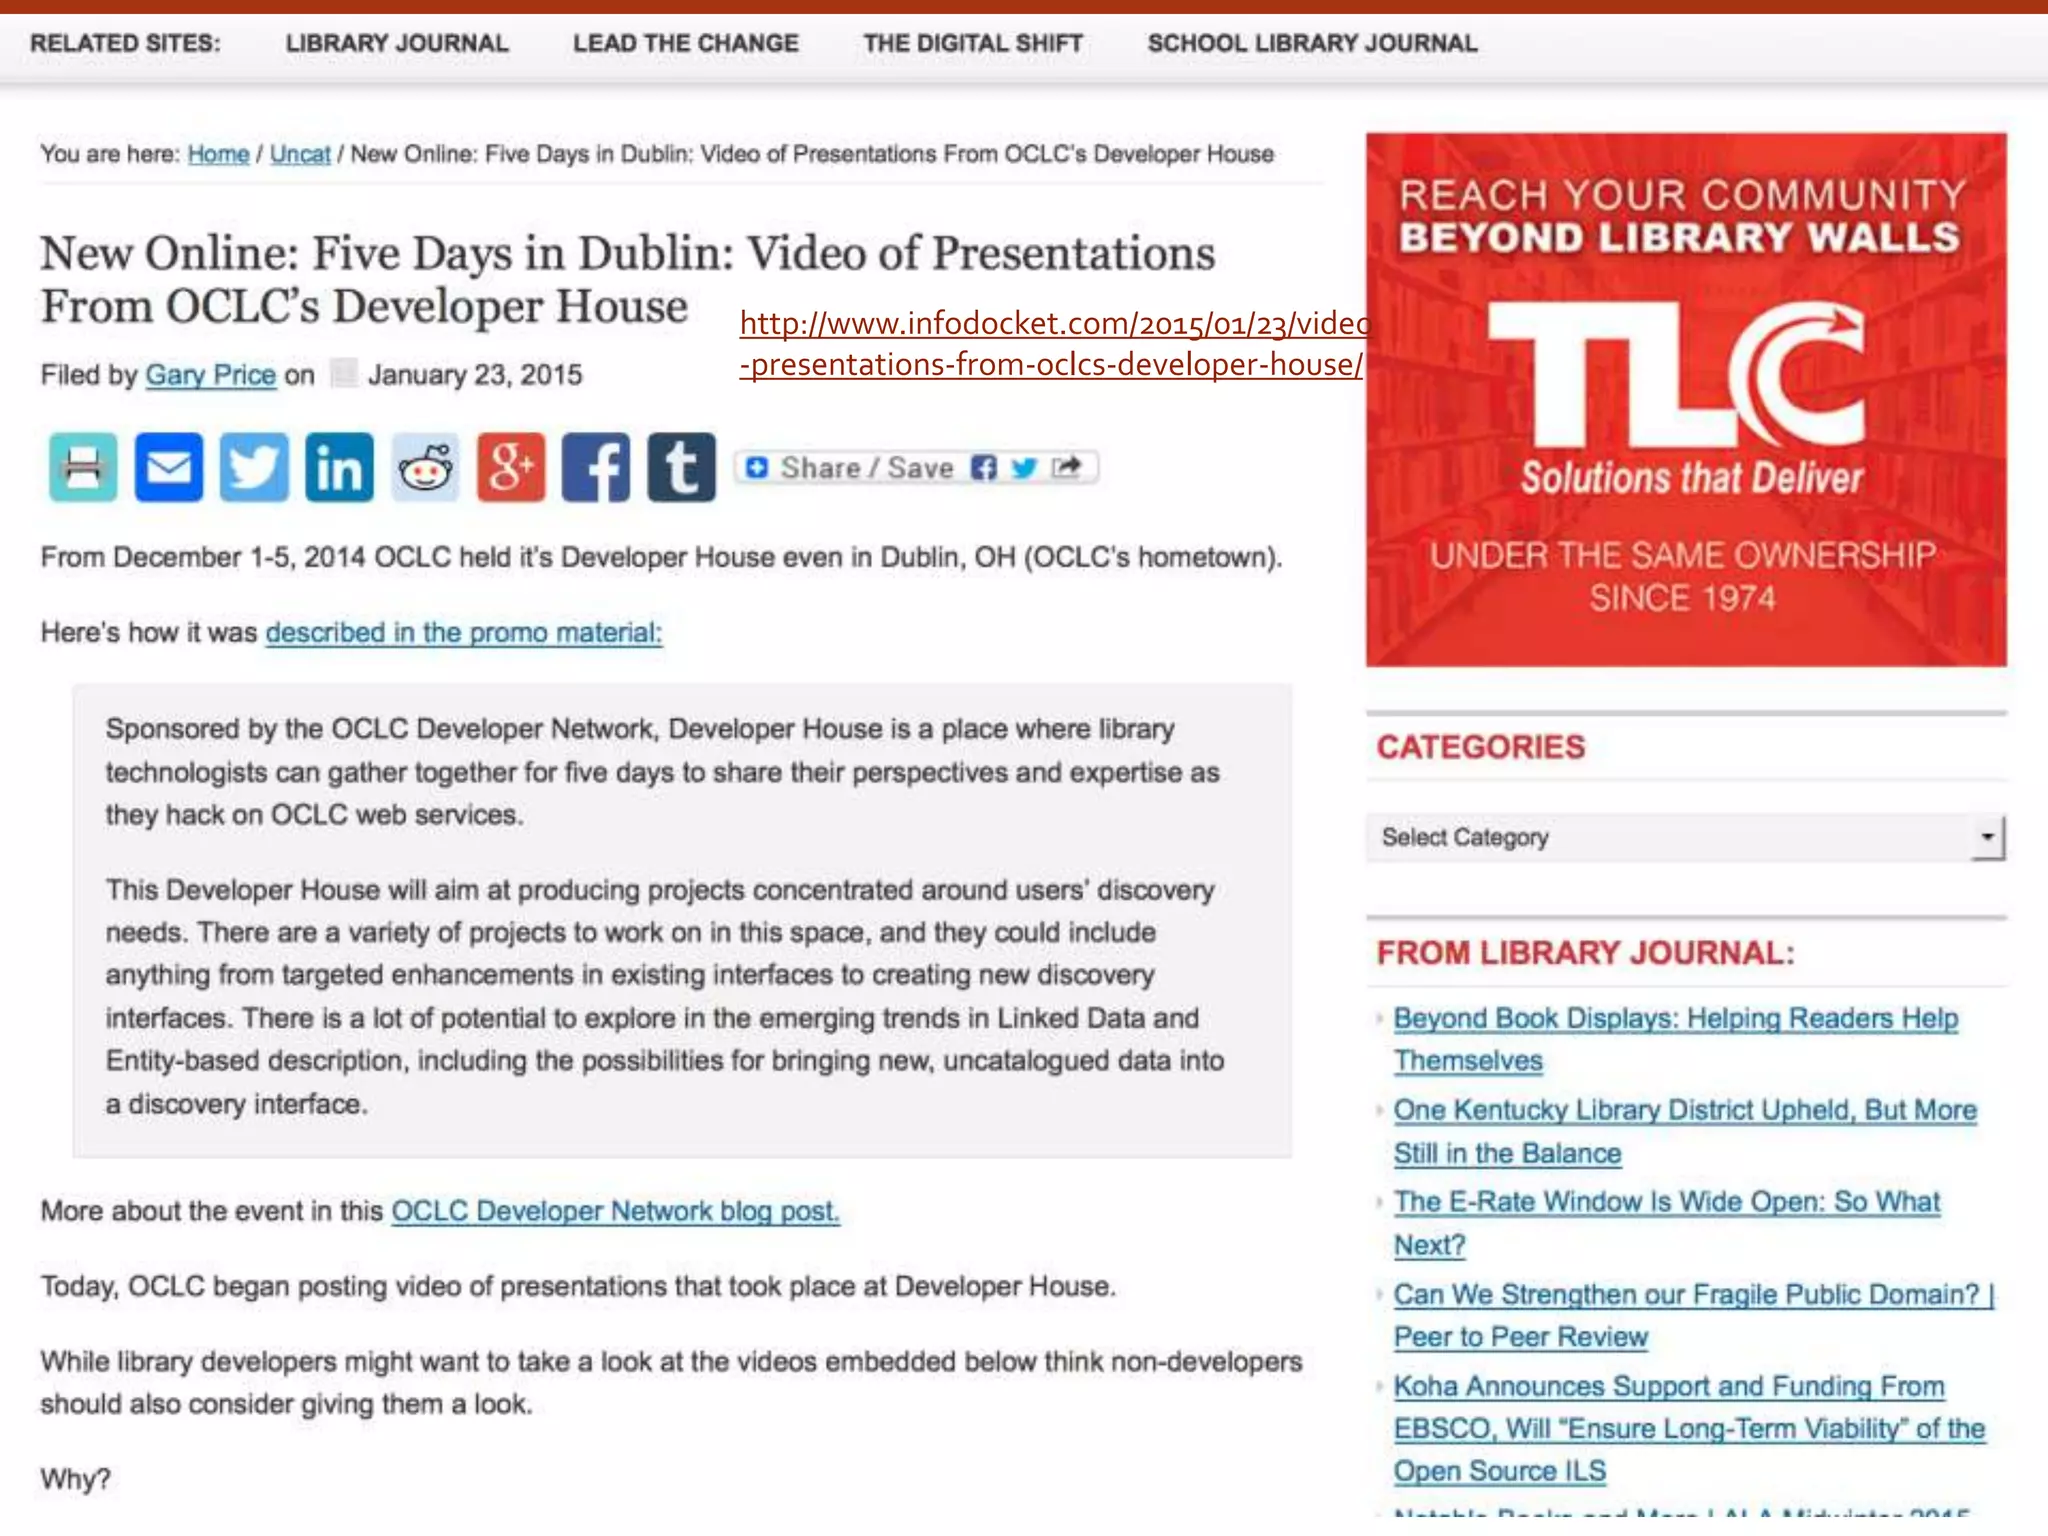The height and width of the screenshot is (1536, 2048).
Task: Visit School Library Journal site
Action: 1313,43
